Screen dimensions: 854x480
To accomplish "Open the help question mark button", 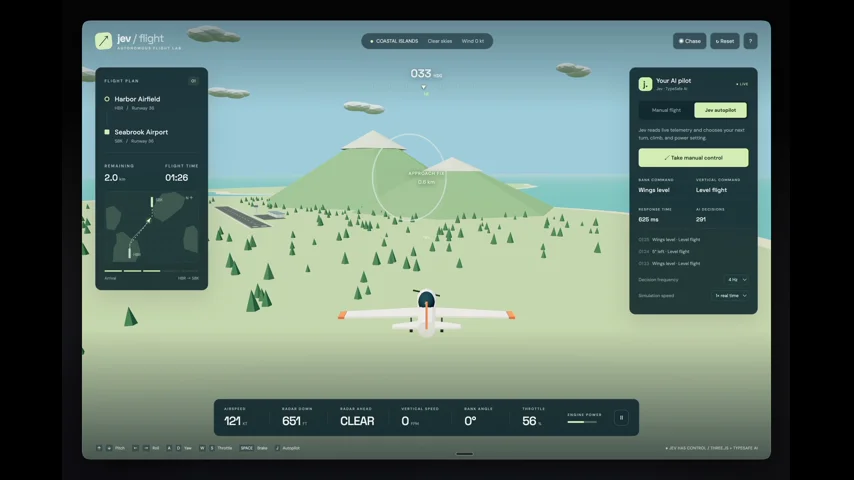I will pyautogui.click(x=750, y=41).
